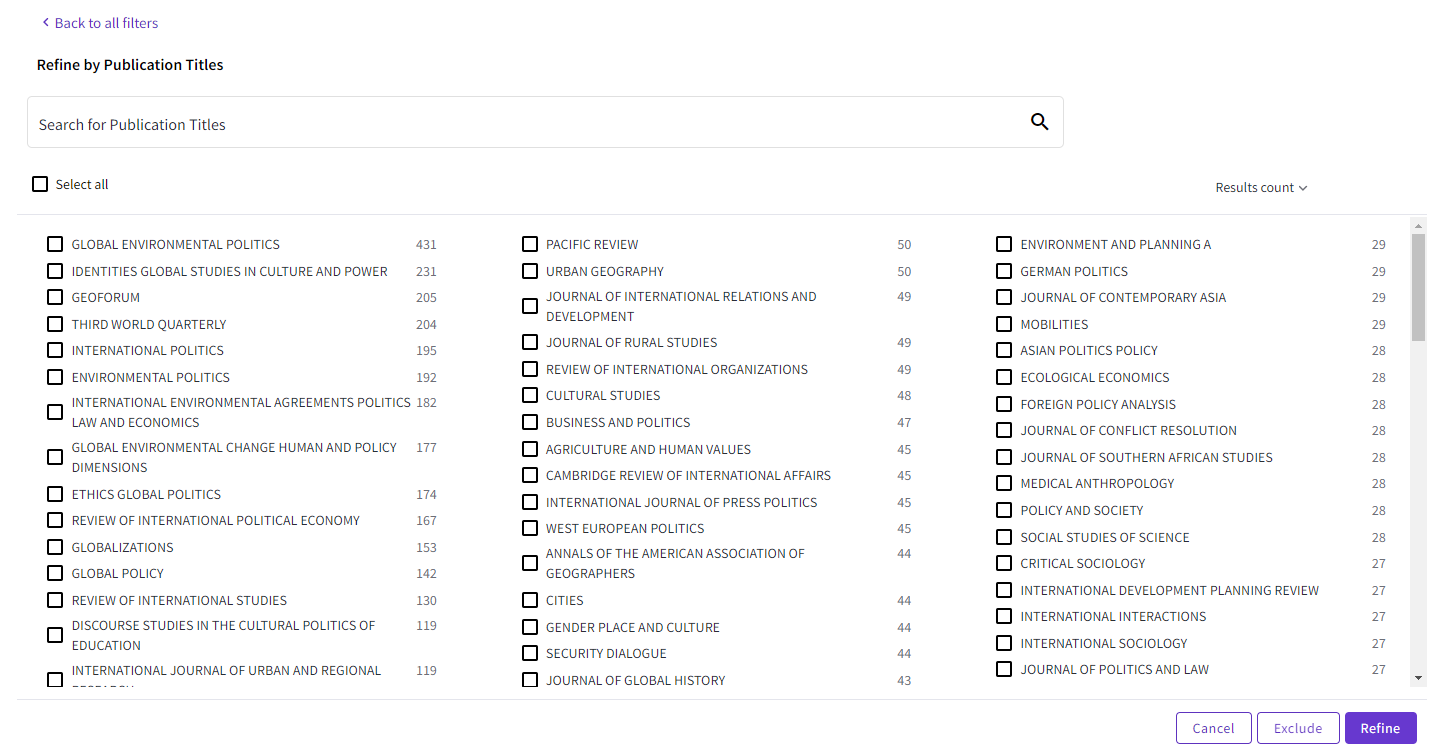Select MEDICAL ANTHROPOLOGY checkbox
Screen dimensions: 1441x755
pyautogui.click(x=1004, y=483)
